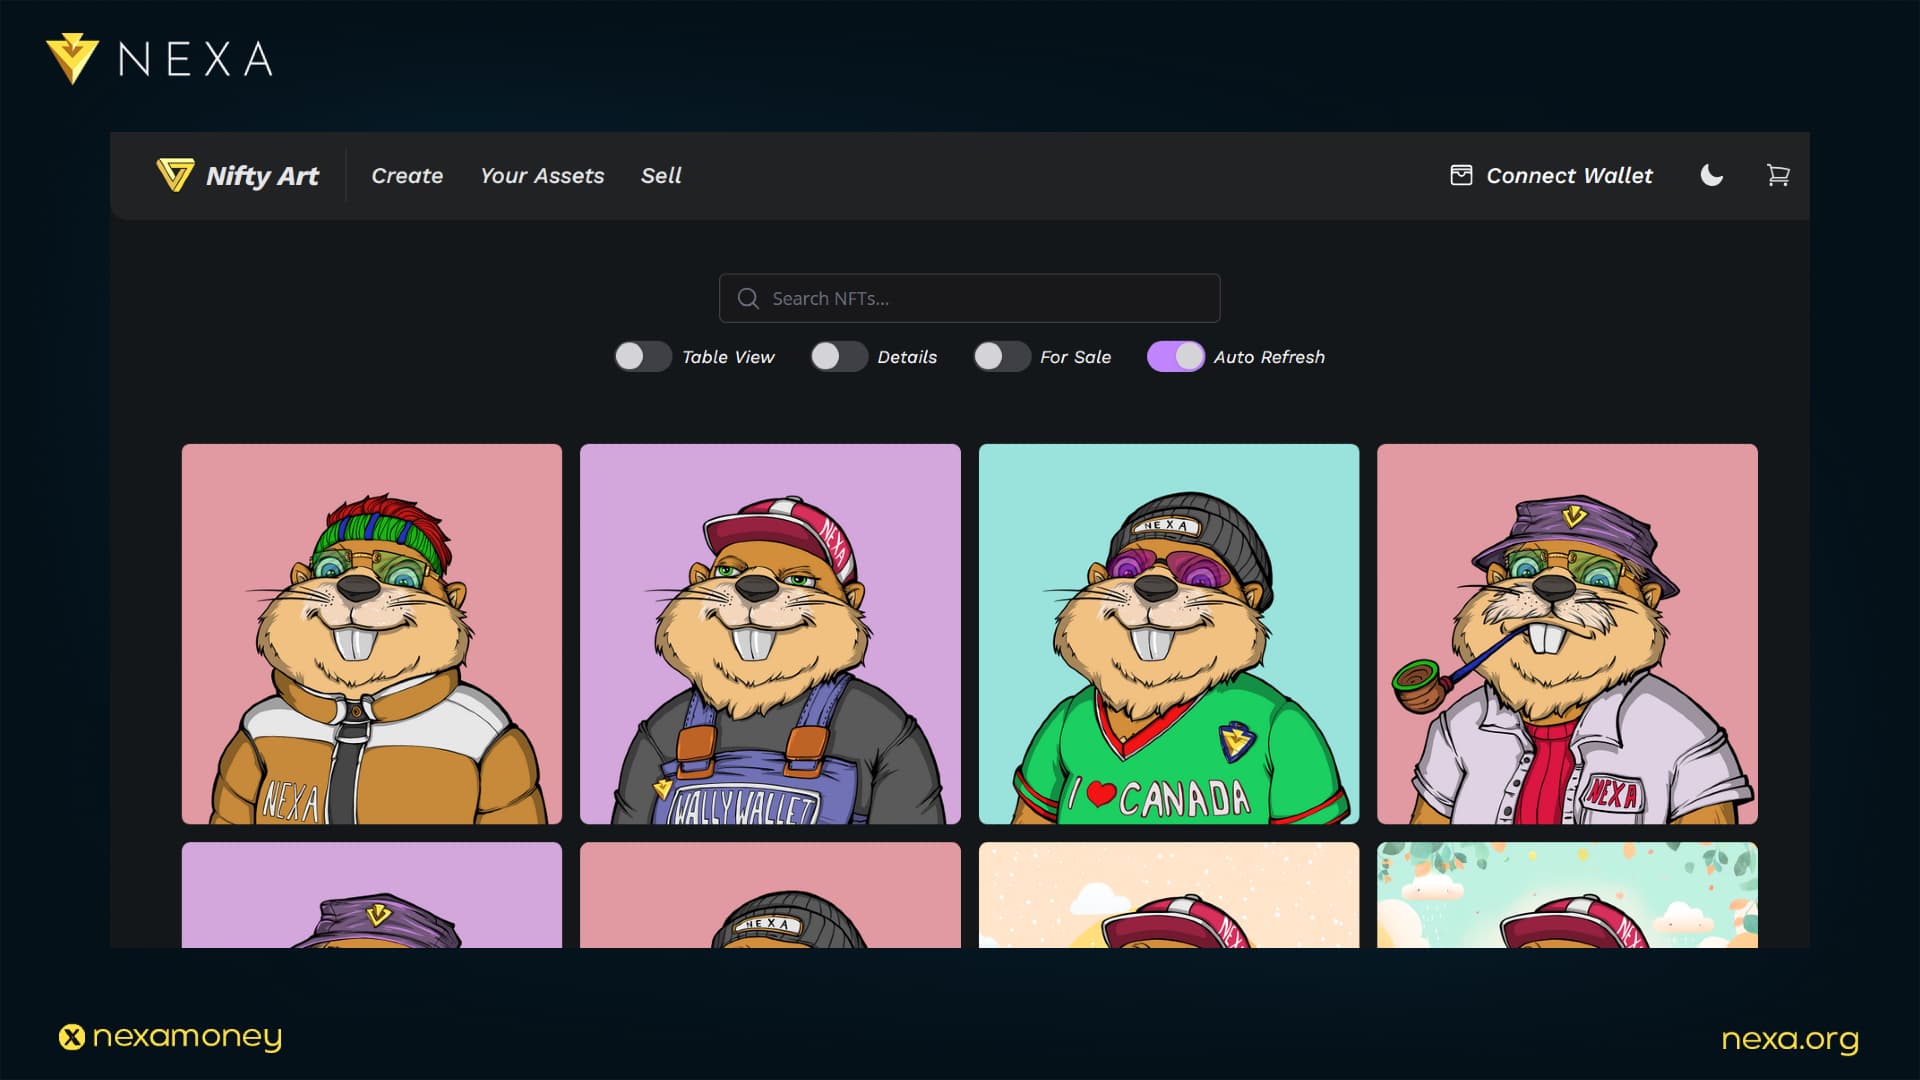Open the Wally Wallet overalls beaver NFT
1920x1080 pixels.
click(770, 634)
